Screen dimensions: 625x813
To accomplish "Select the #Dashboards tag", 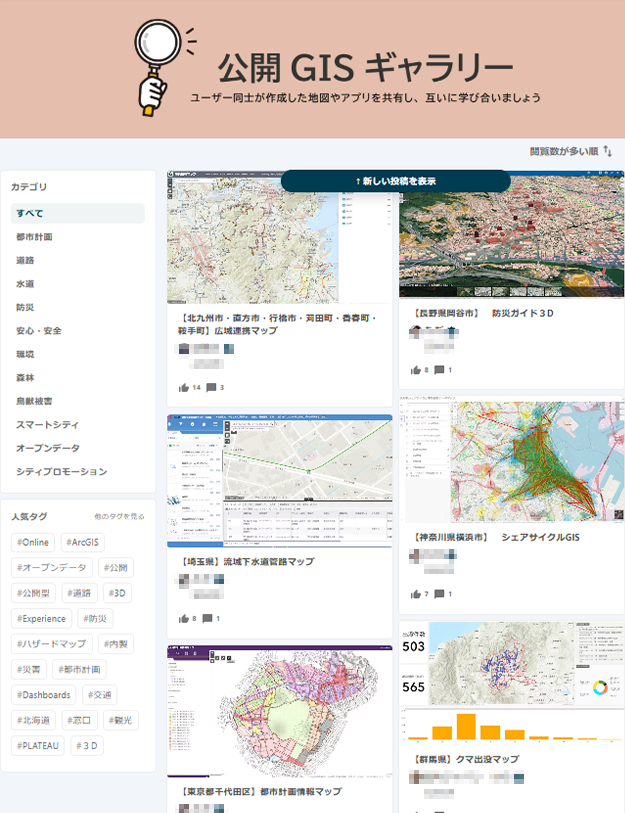I will tap(44, 695).
